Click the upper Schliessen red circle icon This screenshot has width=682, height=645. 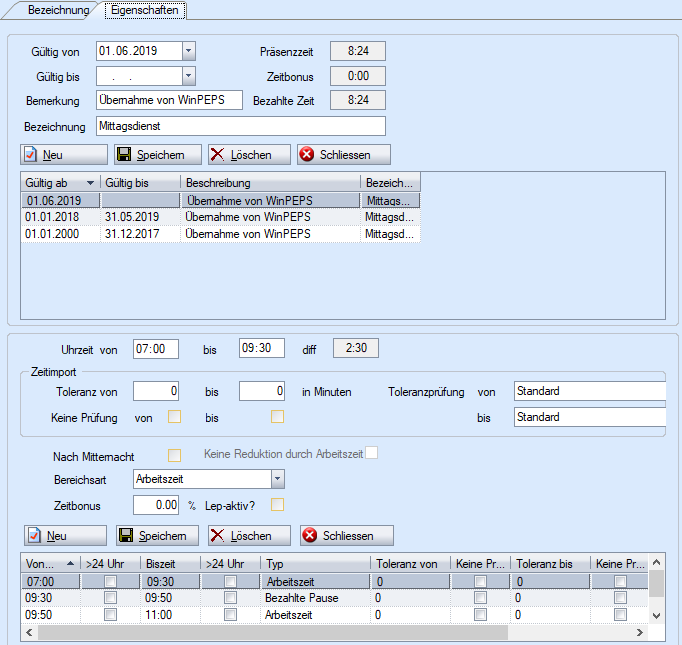click(x=307, y=155)
